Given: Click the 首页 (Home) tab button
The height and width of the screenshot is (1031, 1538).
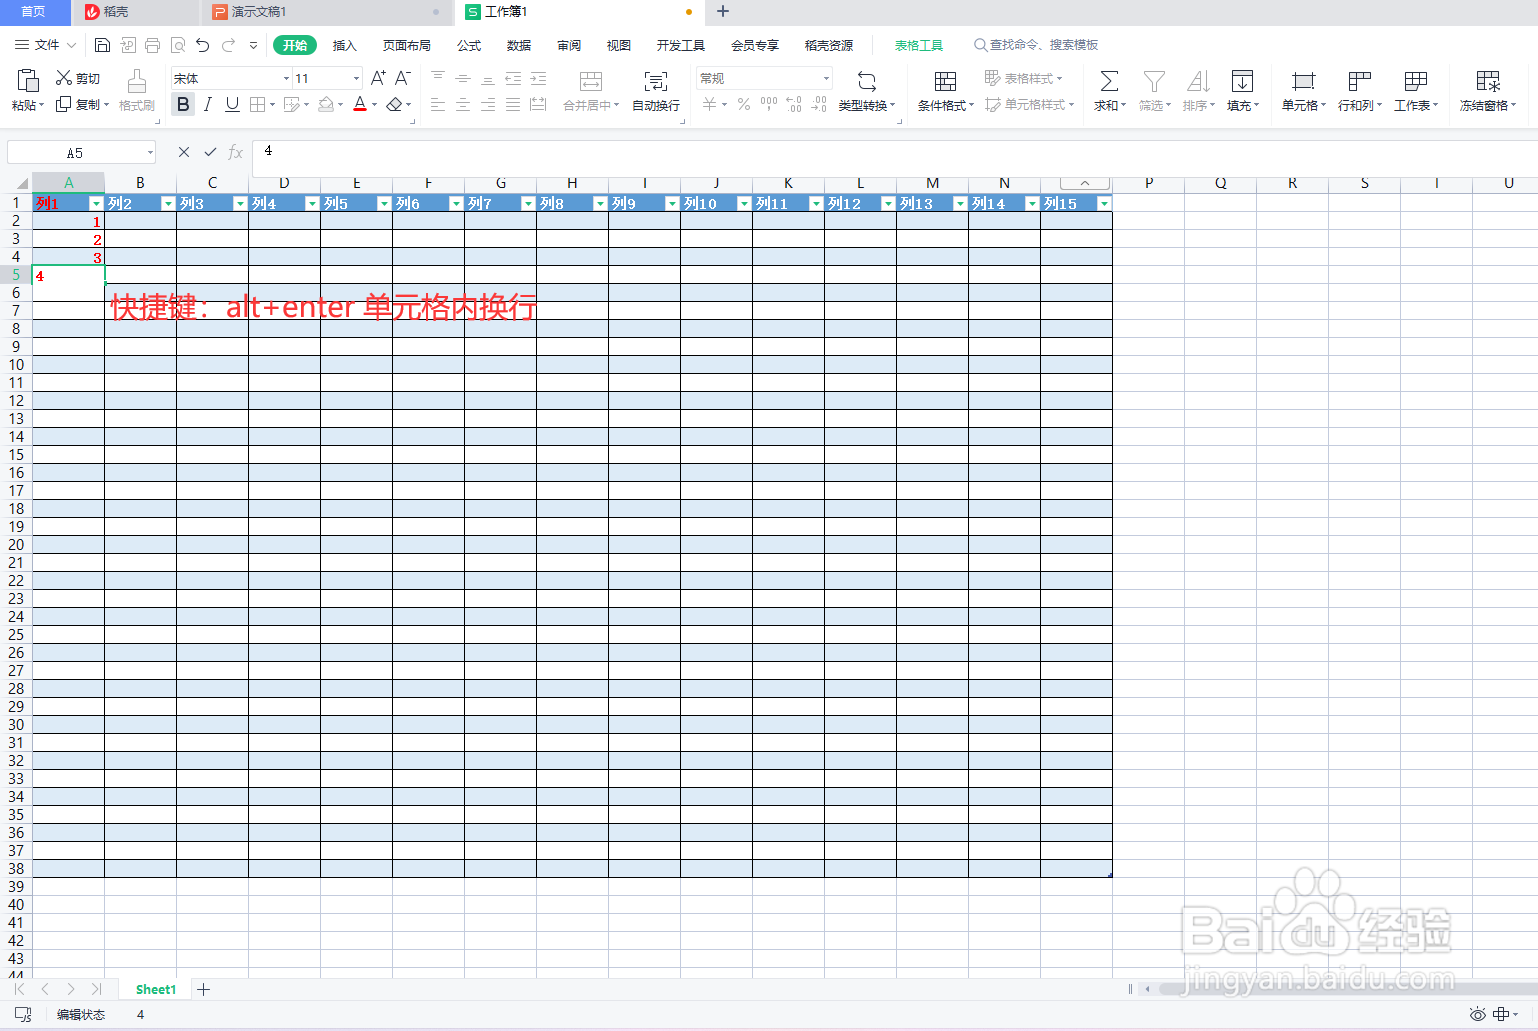Looking at the screenshot, I should (x=34, y=12).
